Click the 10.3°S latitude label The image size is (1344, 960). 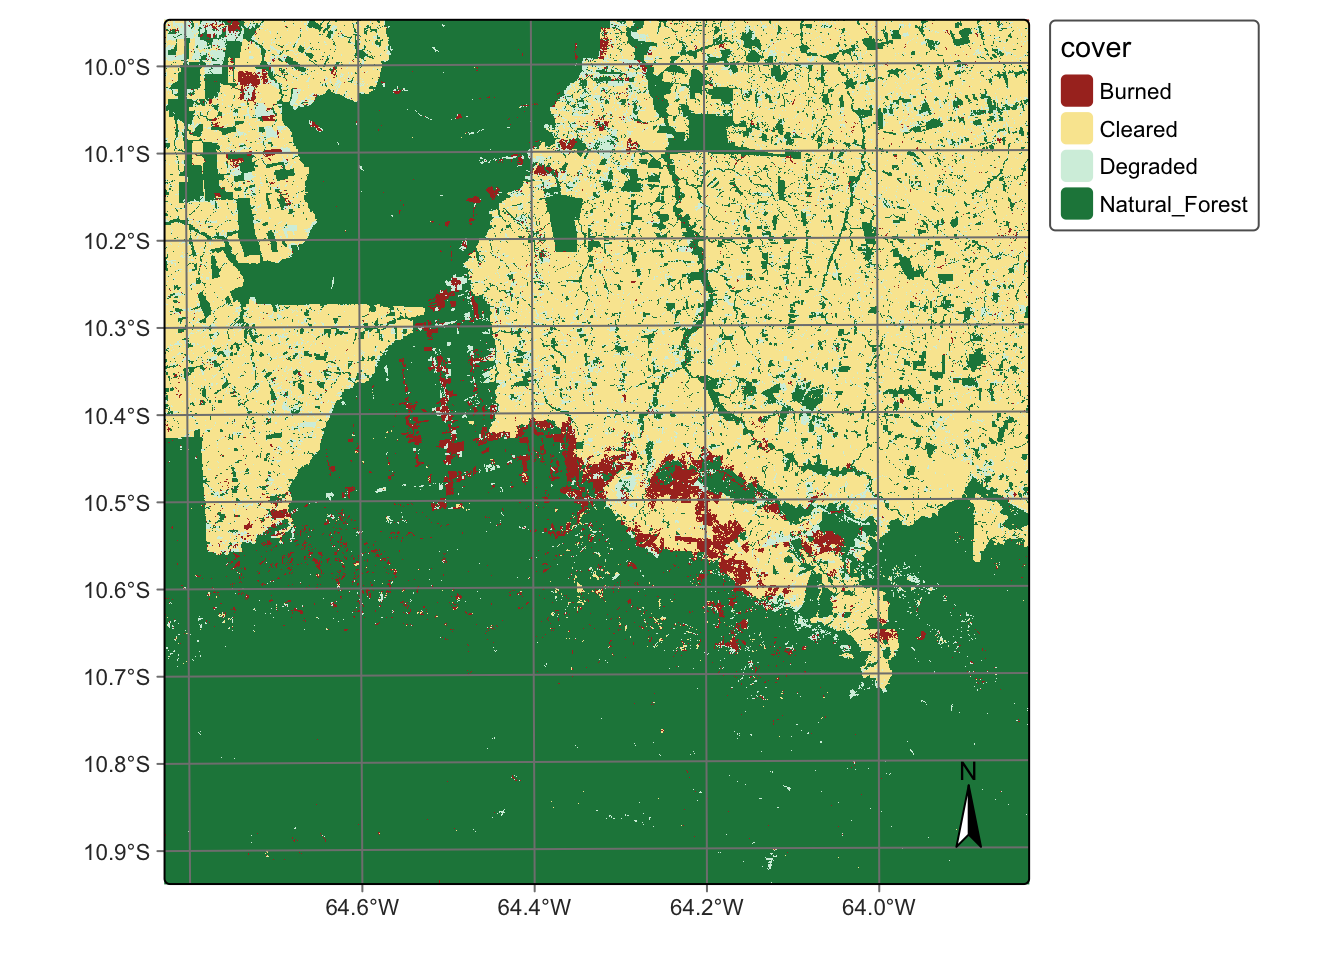(117, 329)
